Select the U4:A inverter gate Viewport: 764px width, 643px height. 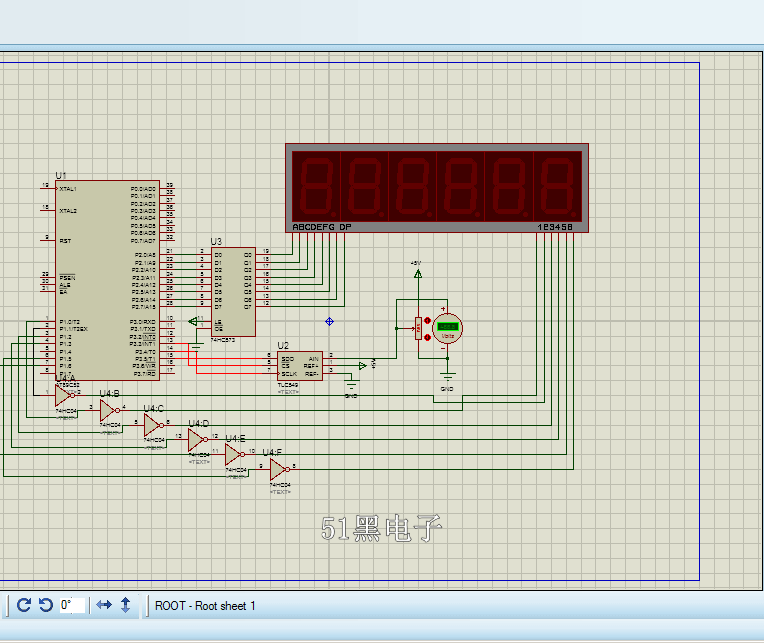click(x=64, y=396)
